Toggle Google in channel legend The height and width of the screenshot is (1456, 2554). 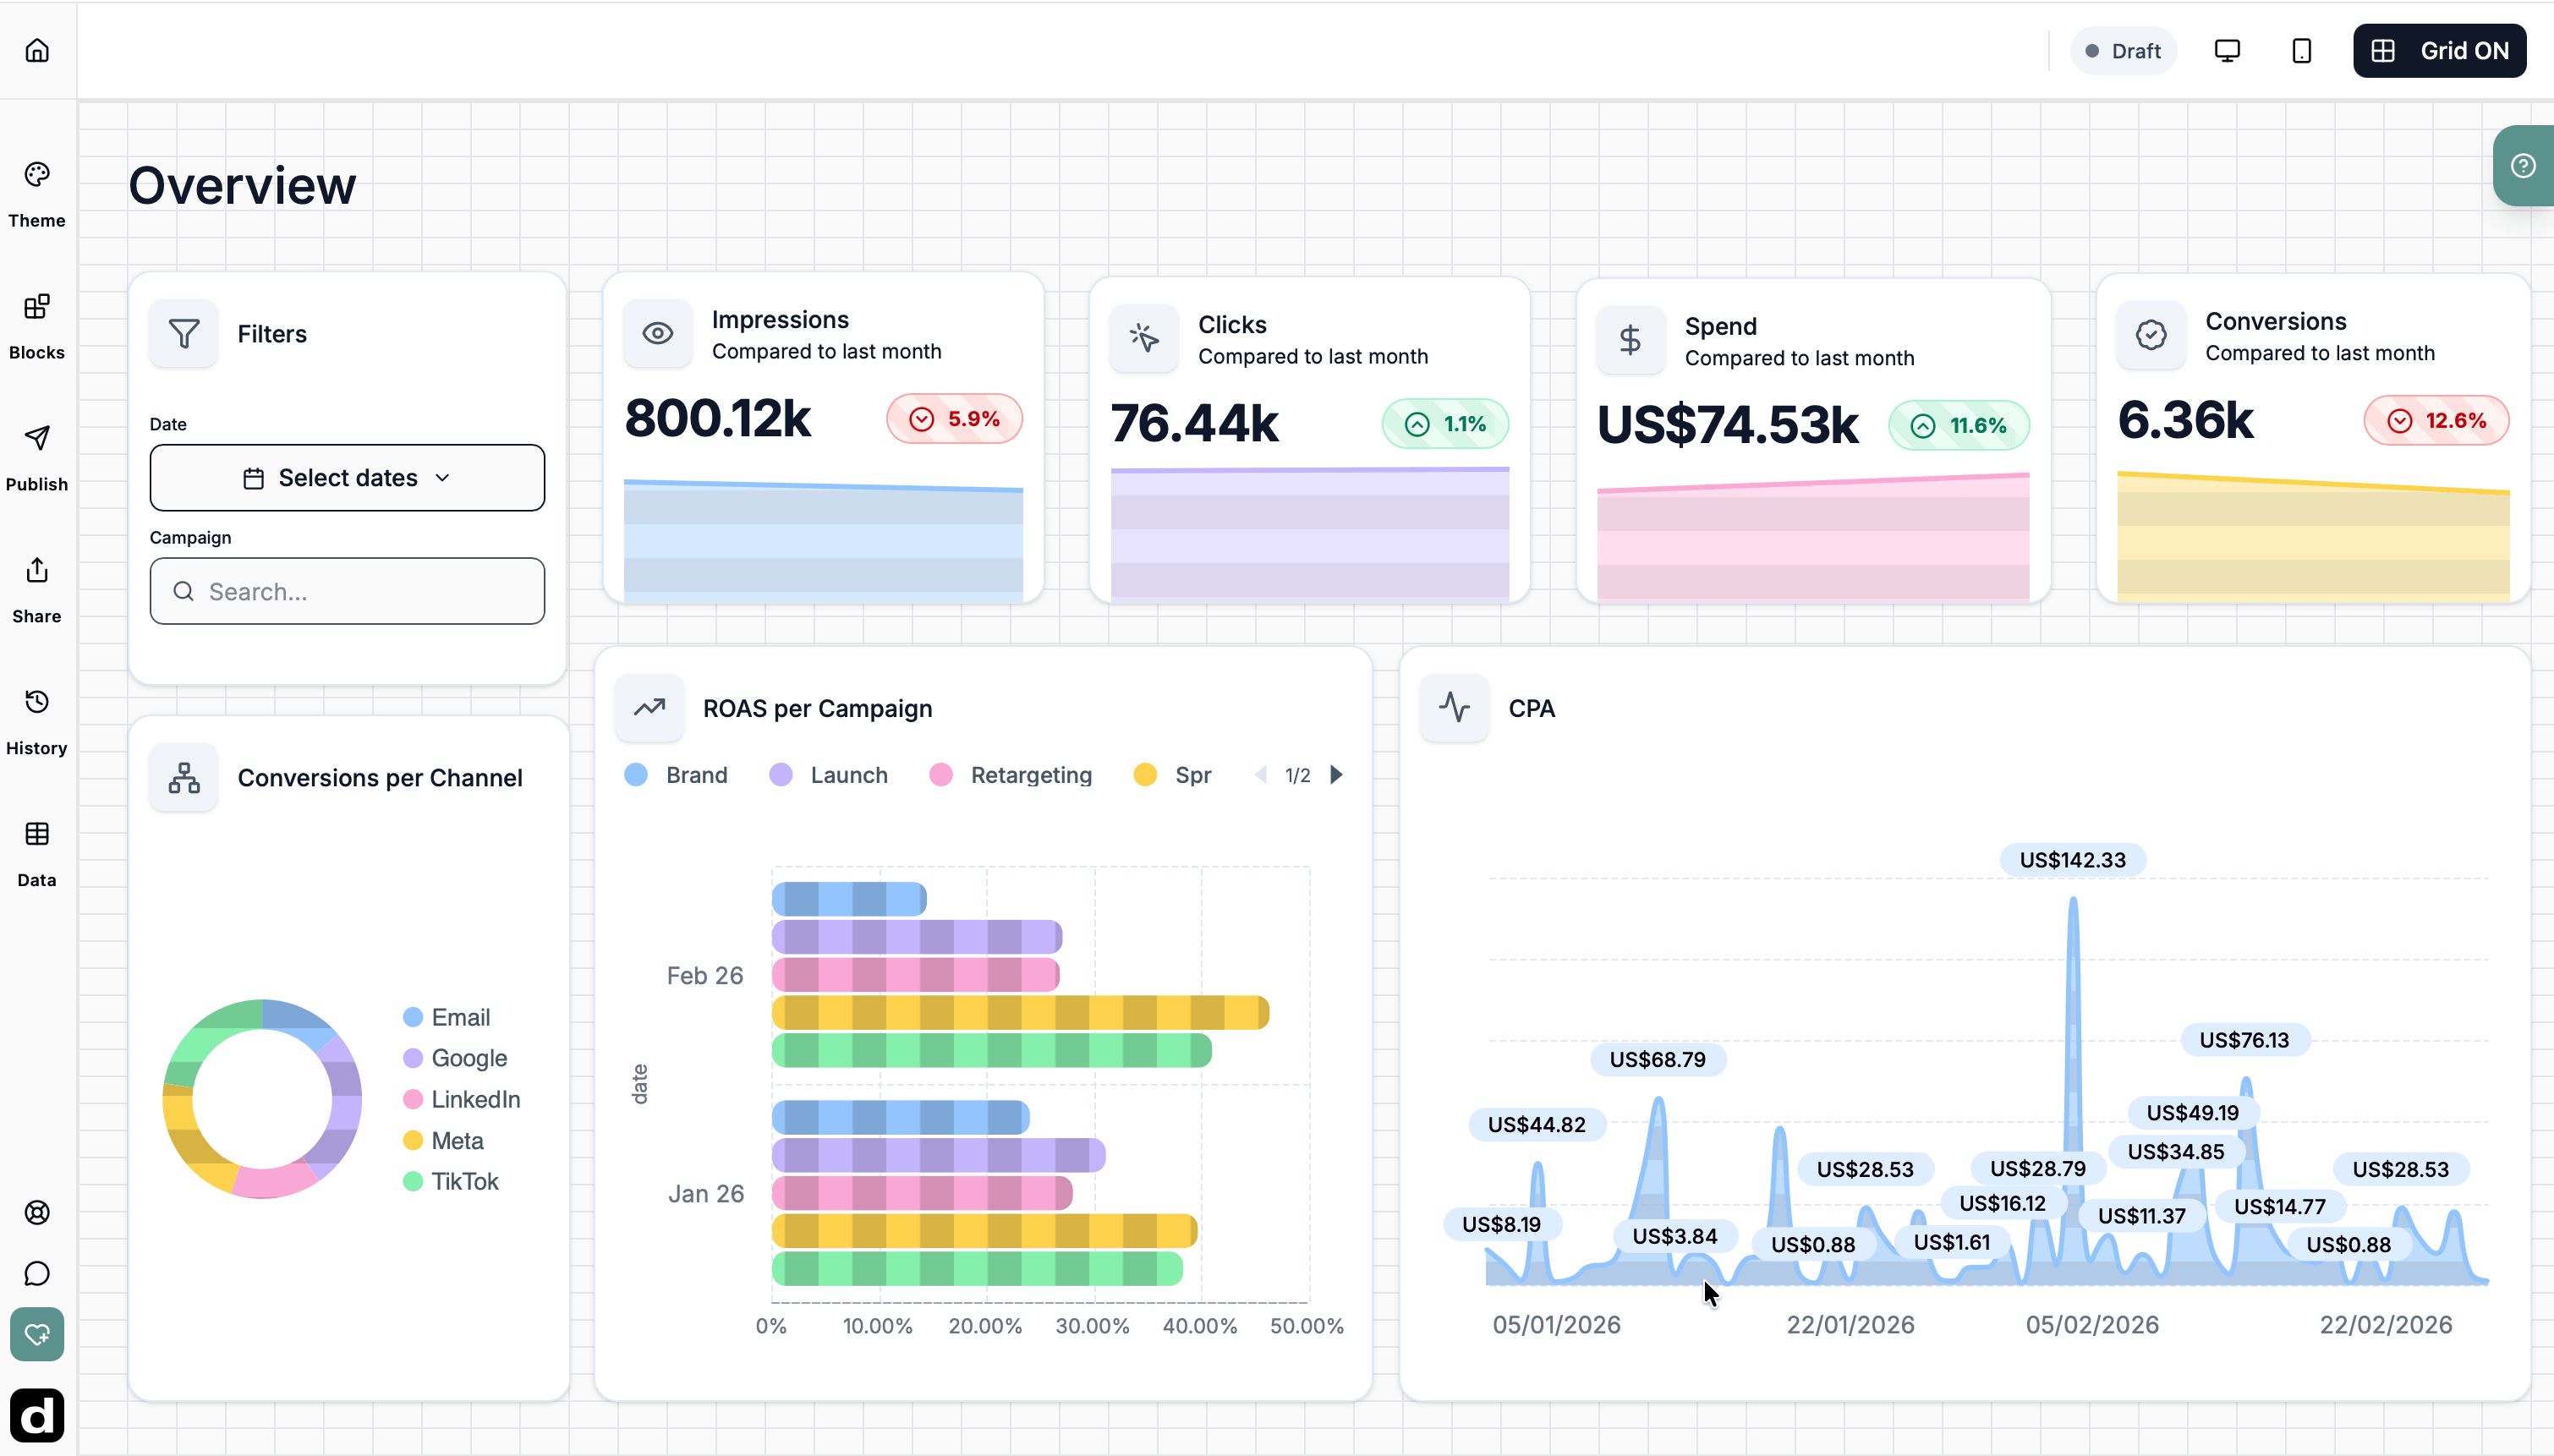pos(455,1058)
